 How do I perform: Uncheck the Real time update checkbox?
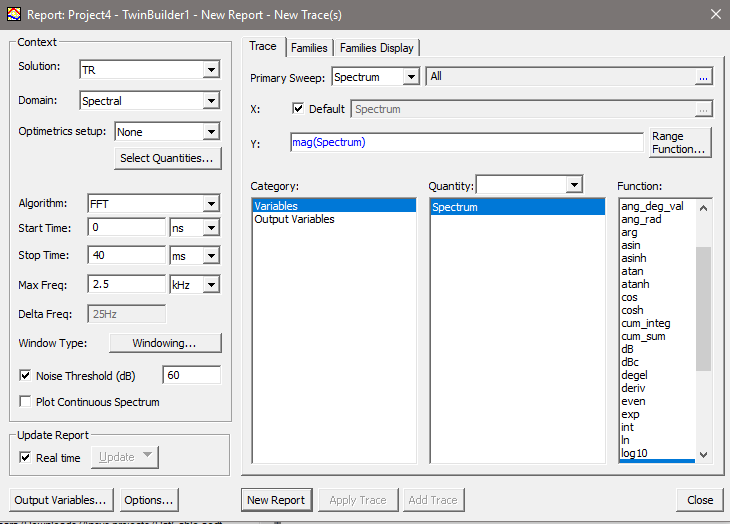(x=26, y=457)
